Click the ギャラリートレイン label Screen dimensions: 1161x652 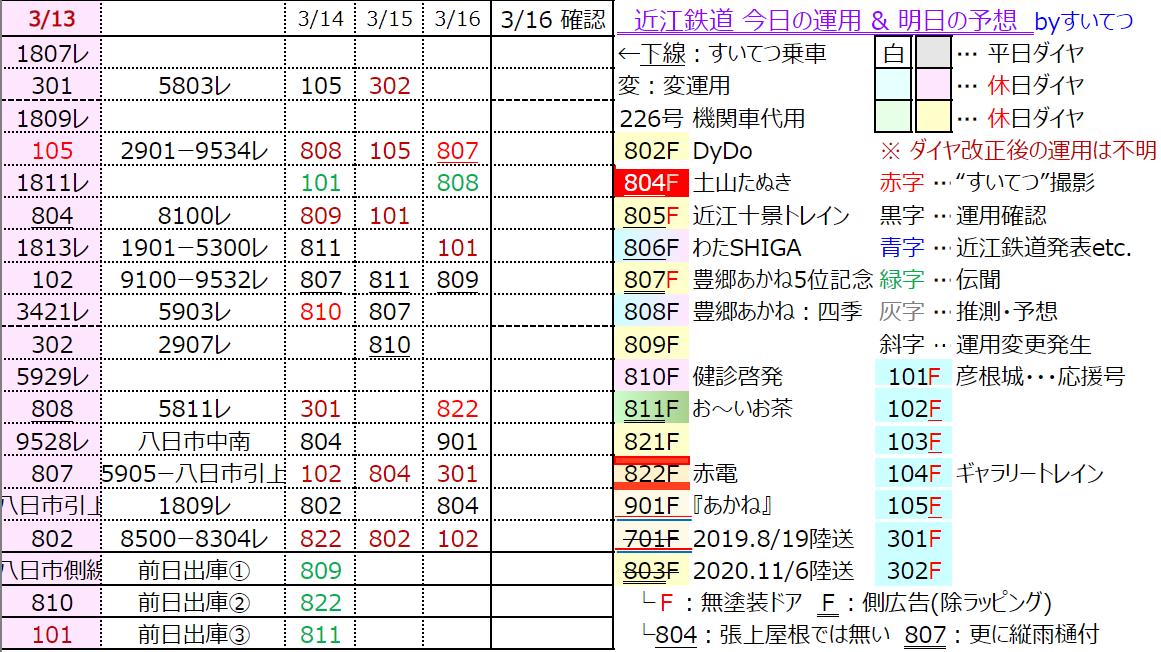click(1029, 474)
